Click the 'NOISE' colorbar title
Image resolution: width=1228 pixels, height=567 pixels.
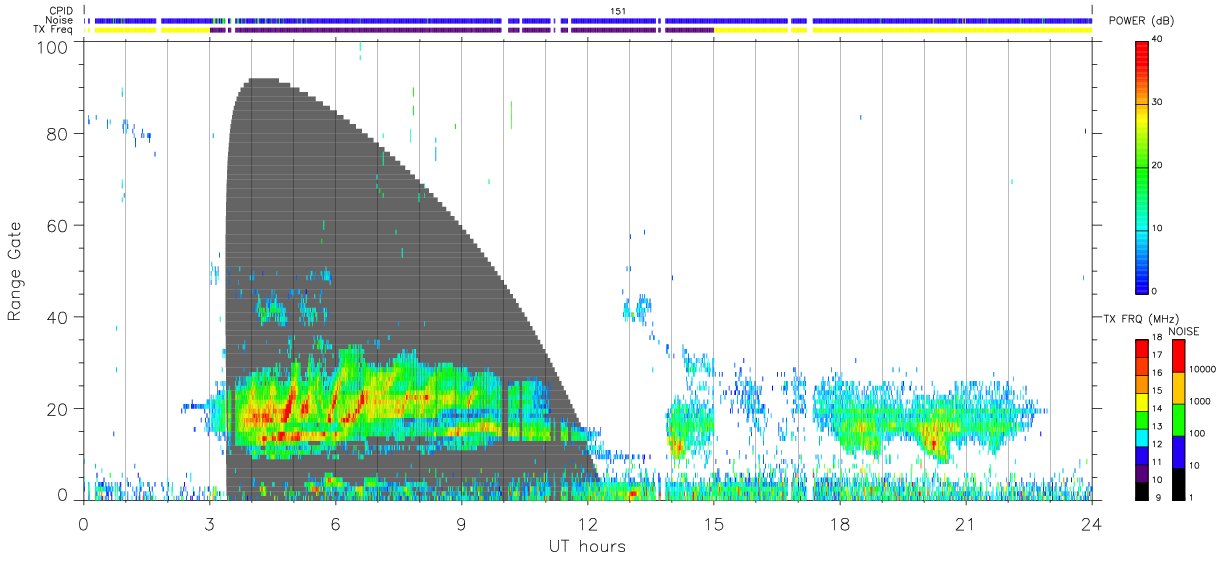(1183, 331)
